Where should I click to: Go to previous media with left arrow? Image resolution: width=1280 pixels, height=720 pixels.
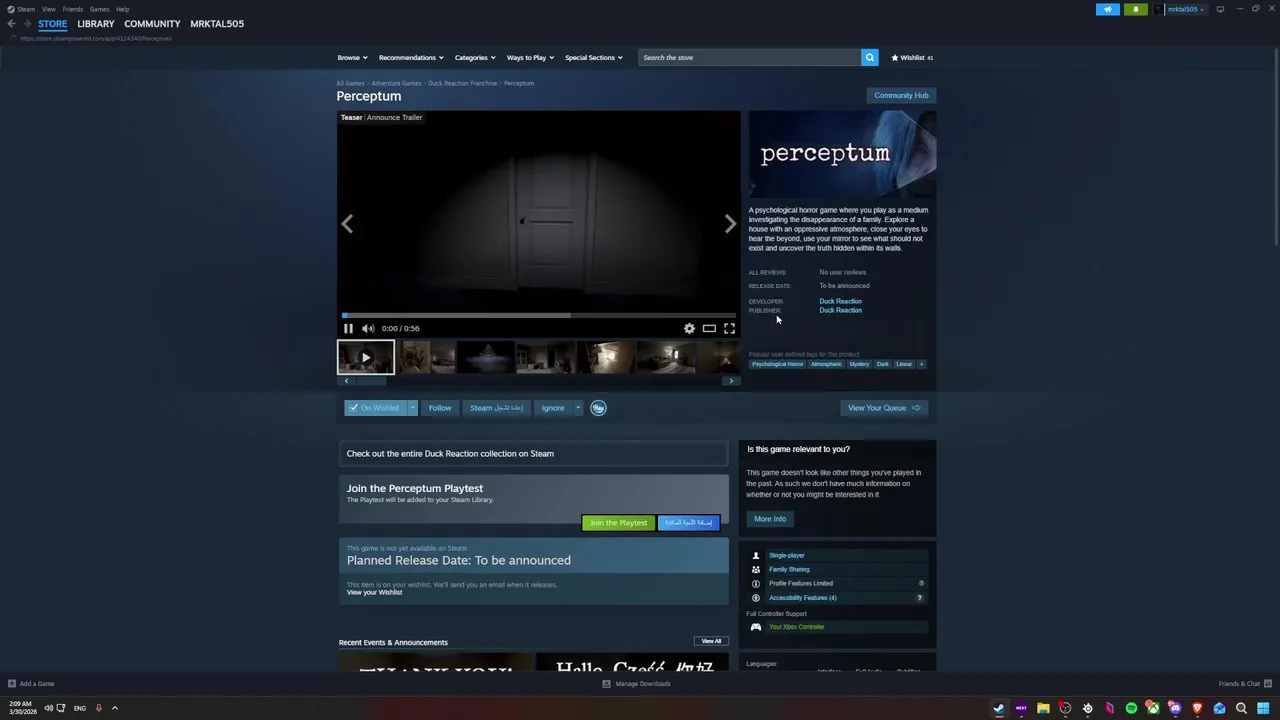click(x=347, y=224)
